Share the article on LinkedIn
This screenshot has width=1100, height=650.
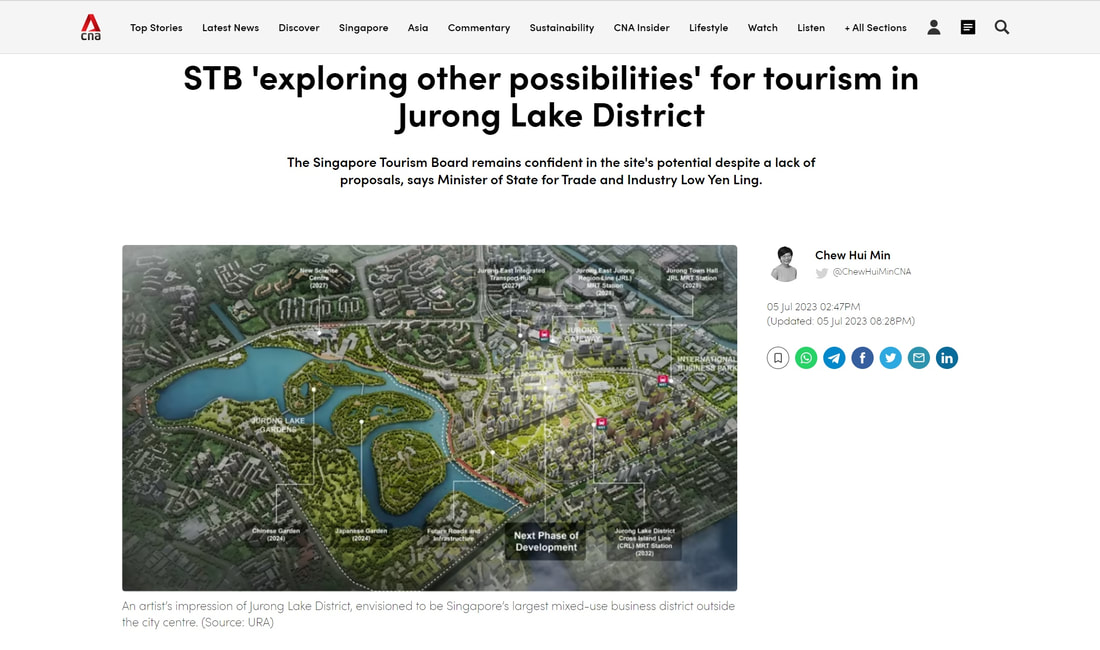(x=946, y=358)
